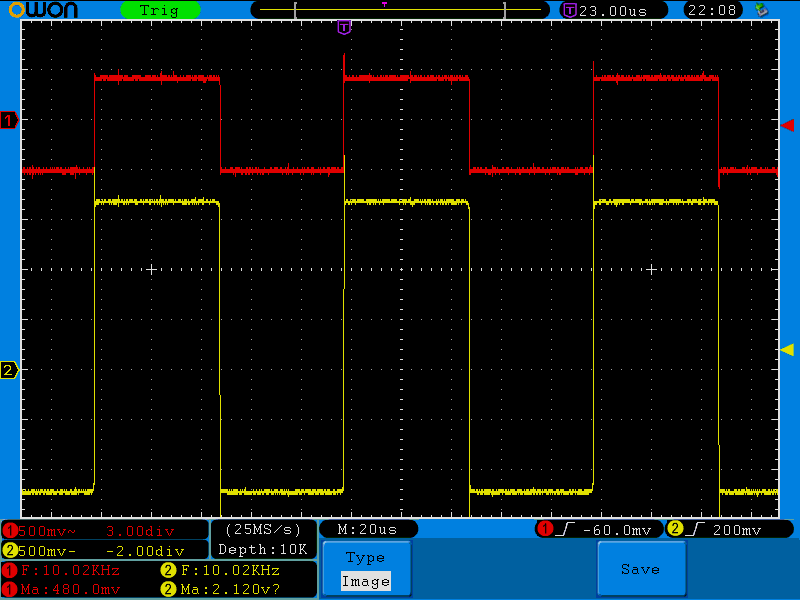Image resolution: width=800 pixels, height=600 pixels.
Task: Click the red 1 badge in the trigger readout
Action: click(x=545, y=529)
